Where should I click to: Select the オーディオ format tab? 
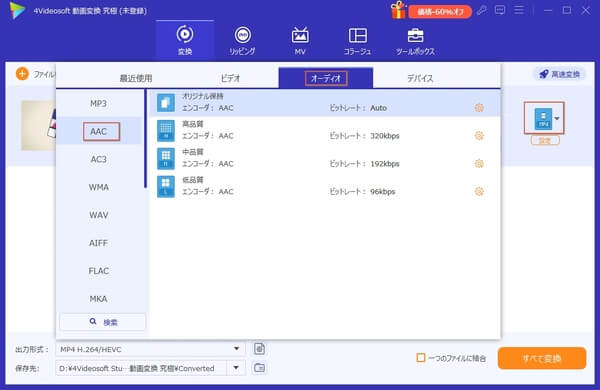click(326, 78)
